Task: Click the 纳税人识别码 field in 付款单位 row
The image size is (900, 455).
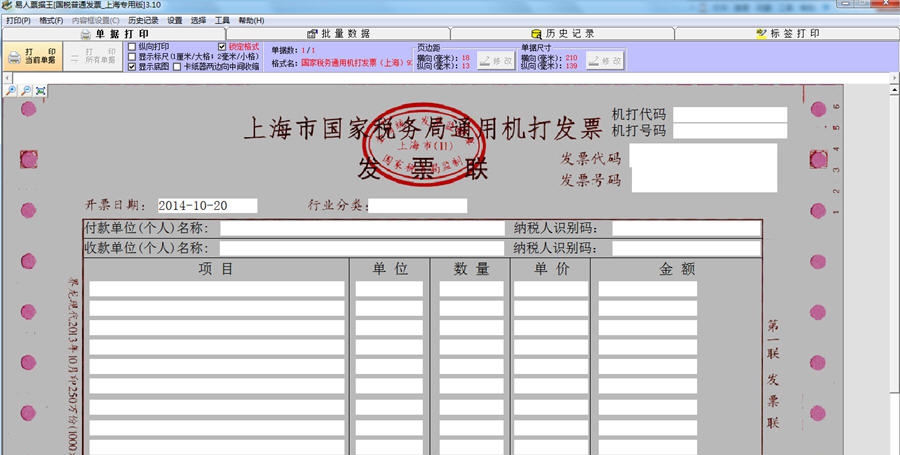Action: click(x=686, y=228)
